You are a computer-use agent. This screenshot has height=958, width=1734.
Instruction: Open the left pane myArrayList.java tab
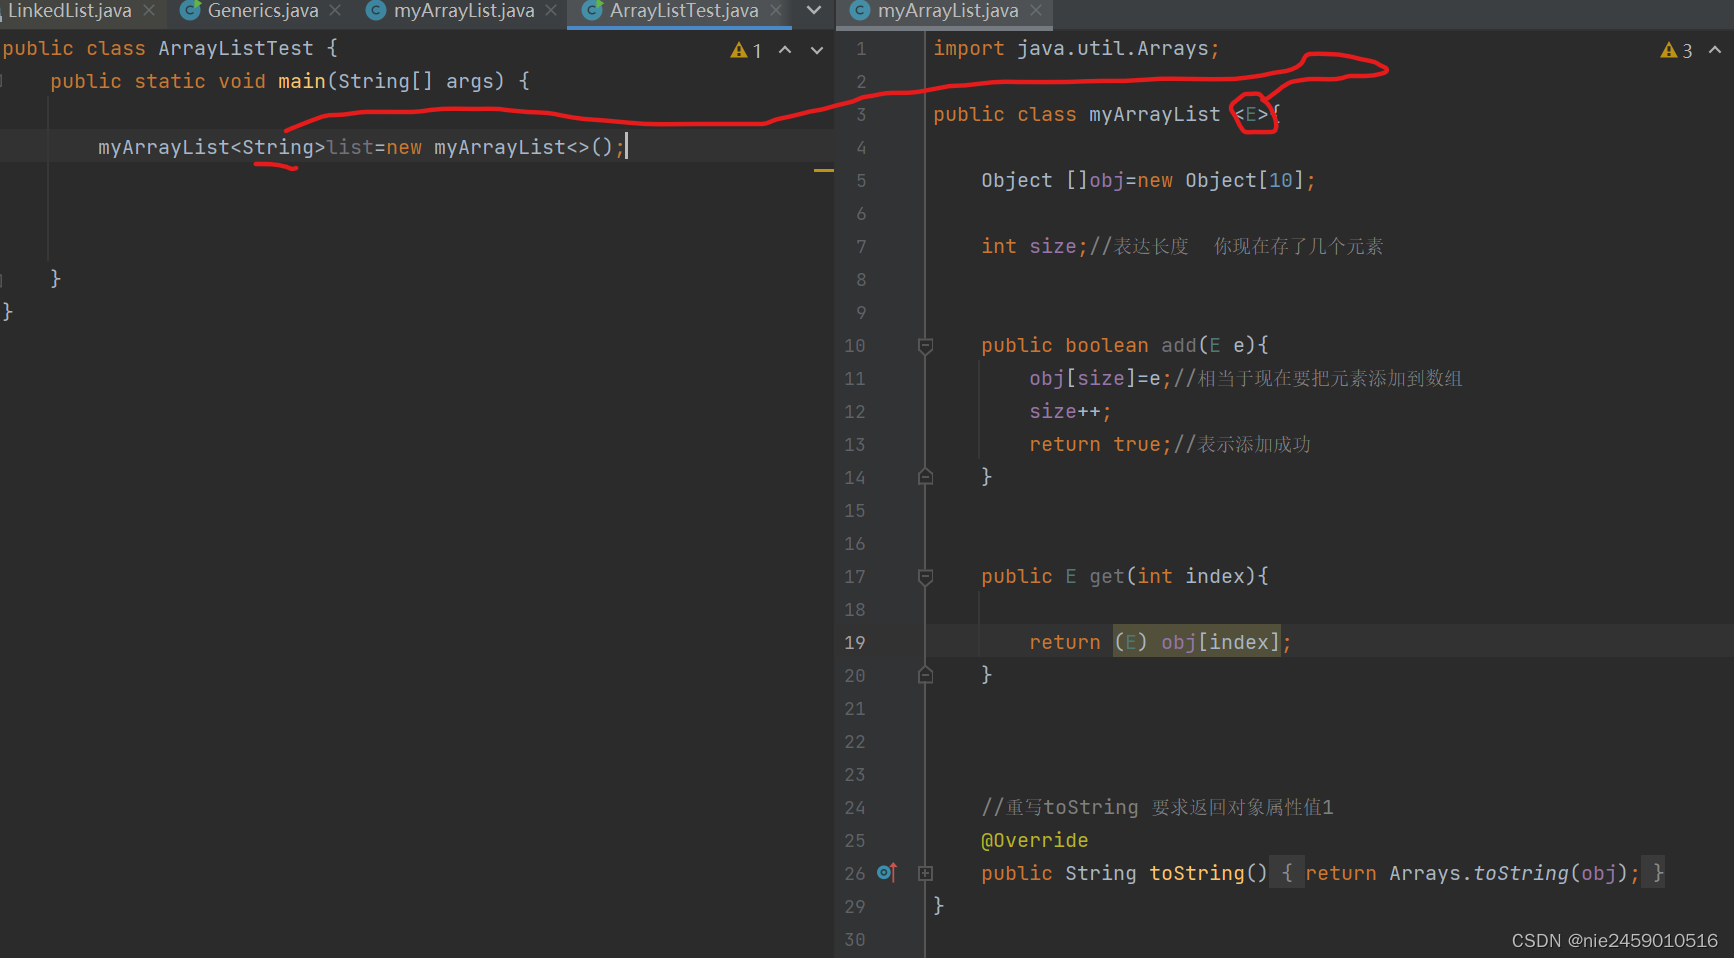(x=464, y=11)
